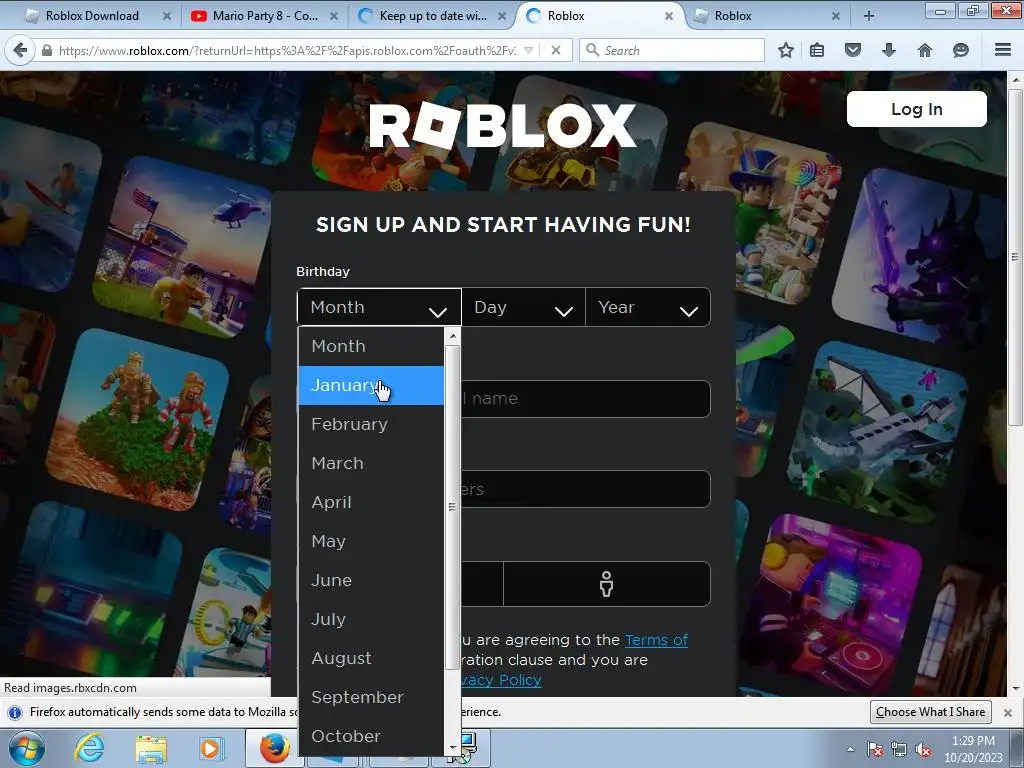Select March in the month list
The image size is (1024, 768).
pos(371,463)
